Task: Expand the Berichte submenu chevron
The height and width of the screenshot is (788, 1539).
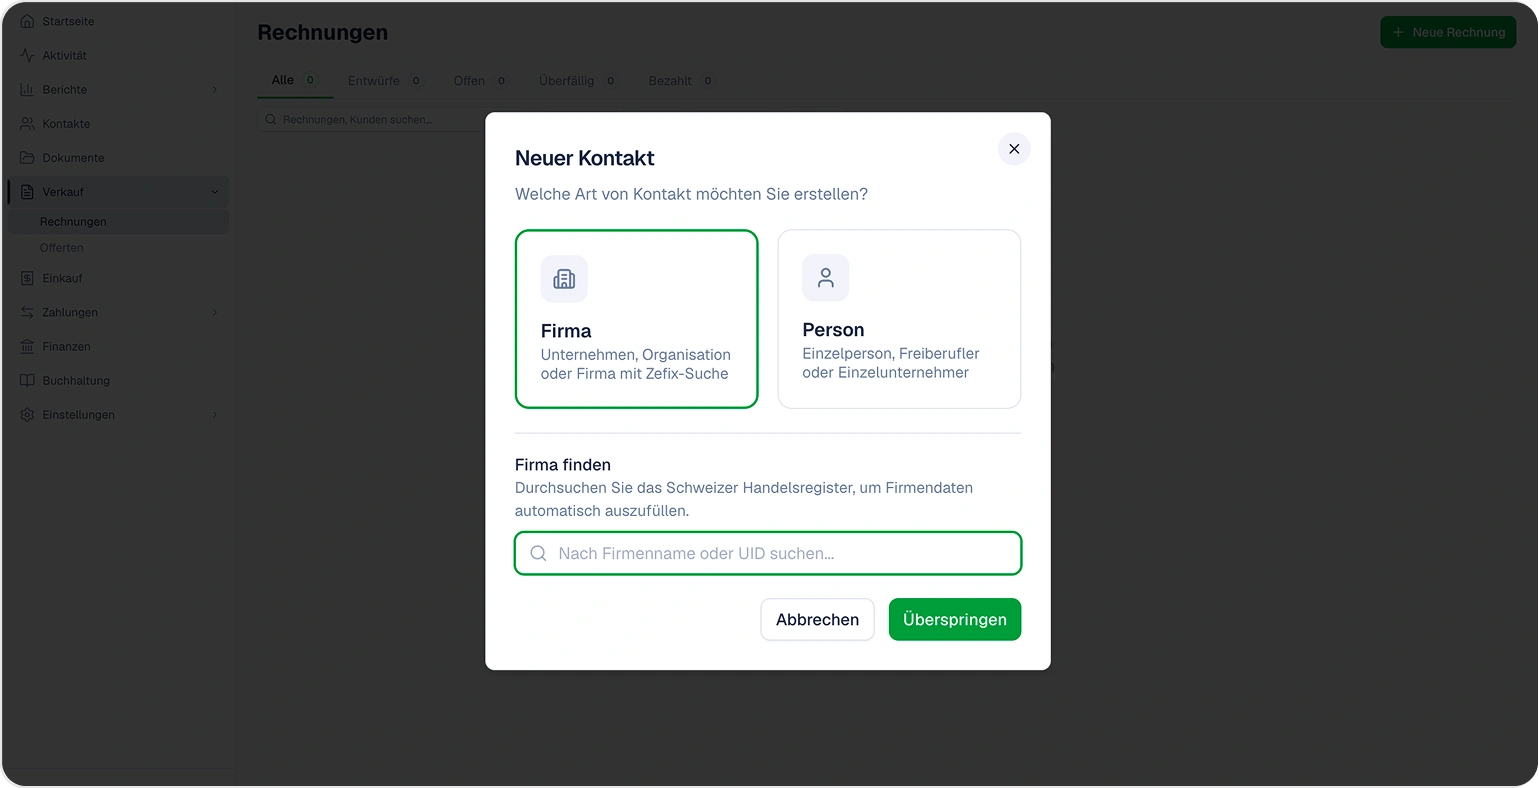Action: (214, 90)
